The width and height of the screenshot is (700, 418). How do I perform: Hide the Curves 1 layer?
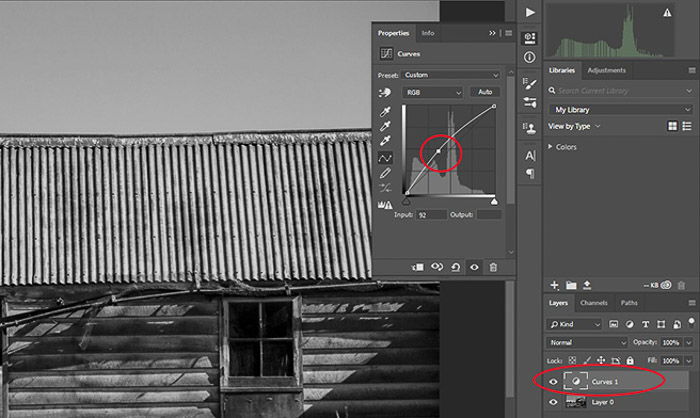tap(553, 382)
